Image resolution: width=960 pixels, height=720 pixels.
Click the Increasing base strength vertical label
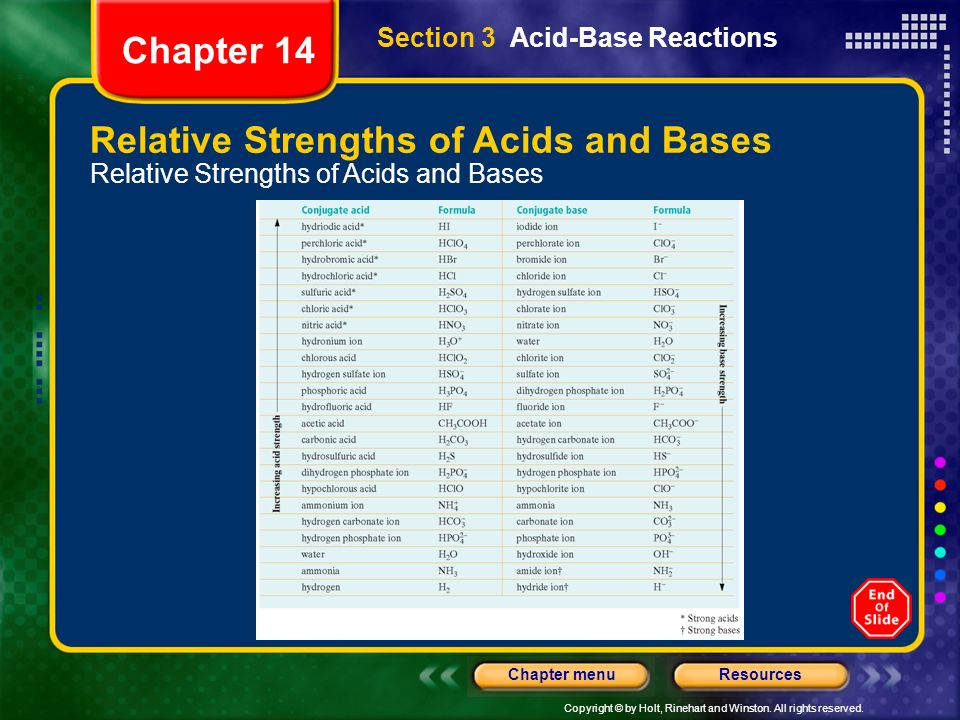pyautogui.click(x=722, y=354)
